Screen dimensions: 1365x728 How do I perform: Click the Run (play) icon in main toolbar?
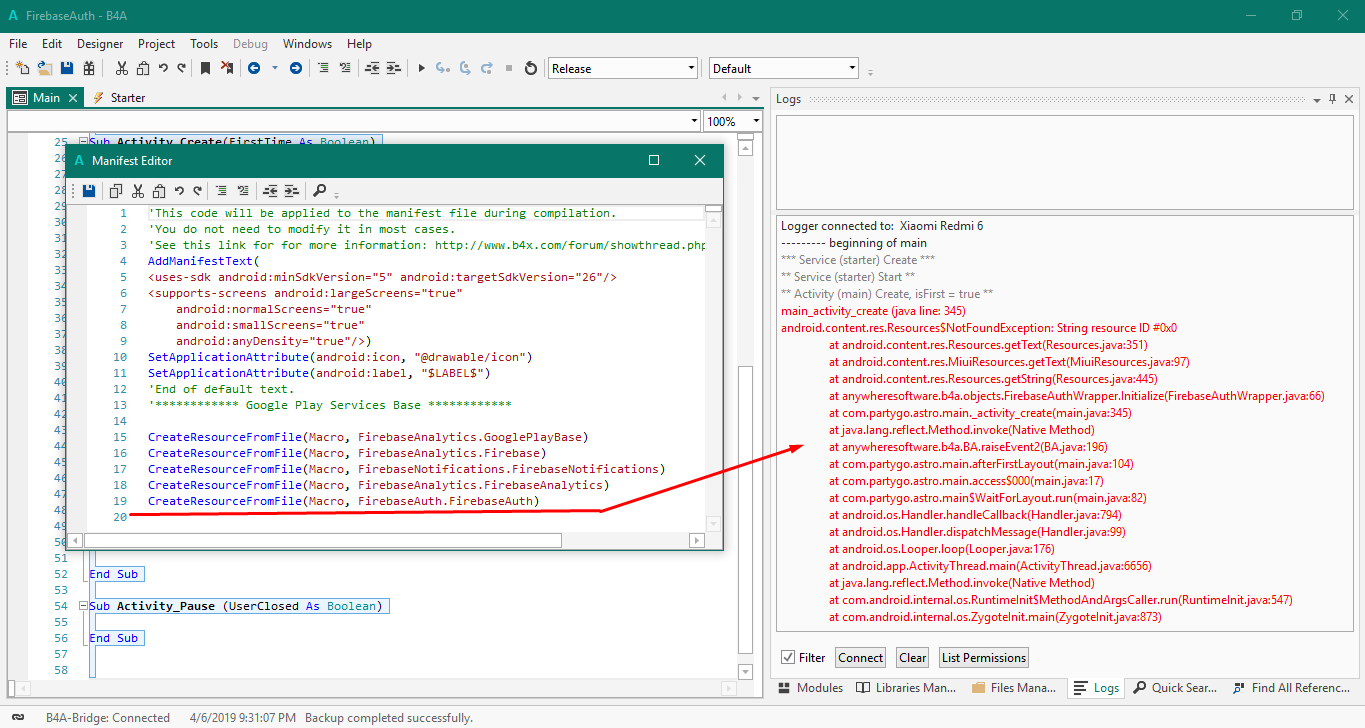tap(421, 68)
